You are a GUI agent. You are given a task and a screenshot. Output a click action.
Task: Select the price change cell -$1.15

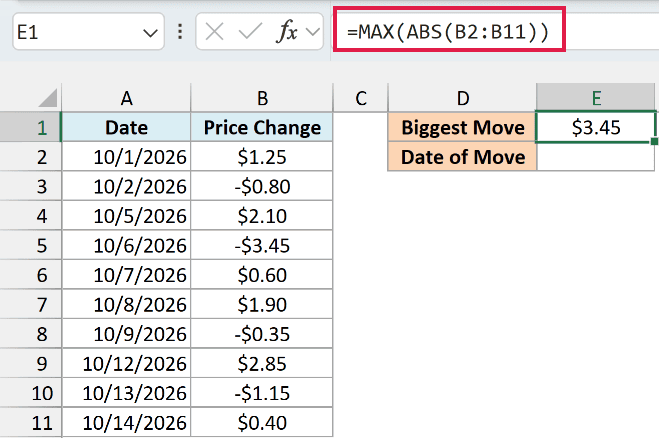point(262,393)
